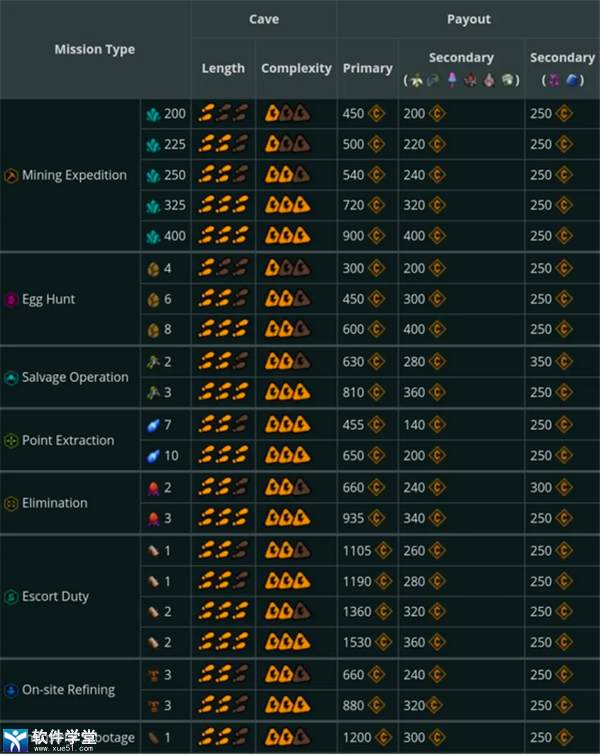This screenshot has width=600, height=755.
Task: Select the Salvage Operation mission icon
Action: 12,377
